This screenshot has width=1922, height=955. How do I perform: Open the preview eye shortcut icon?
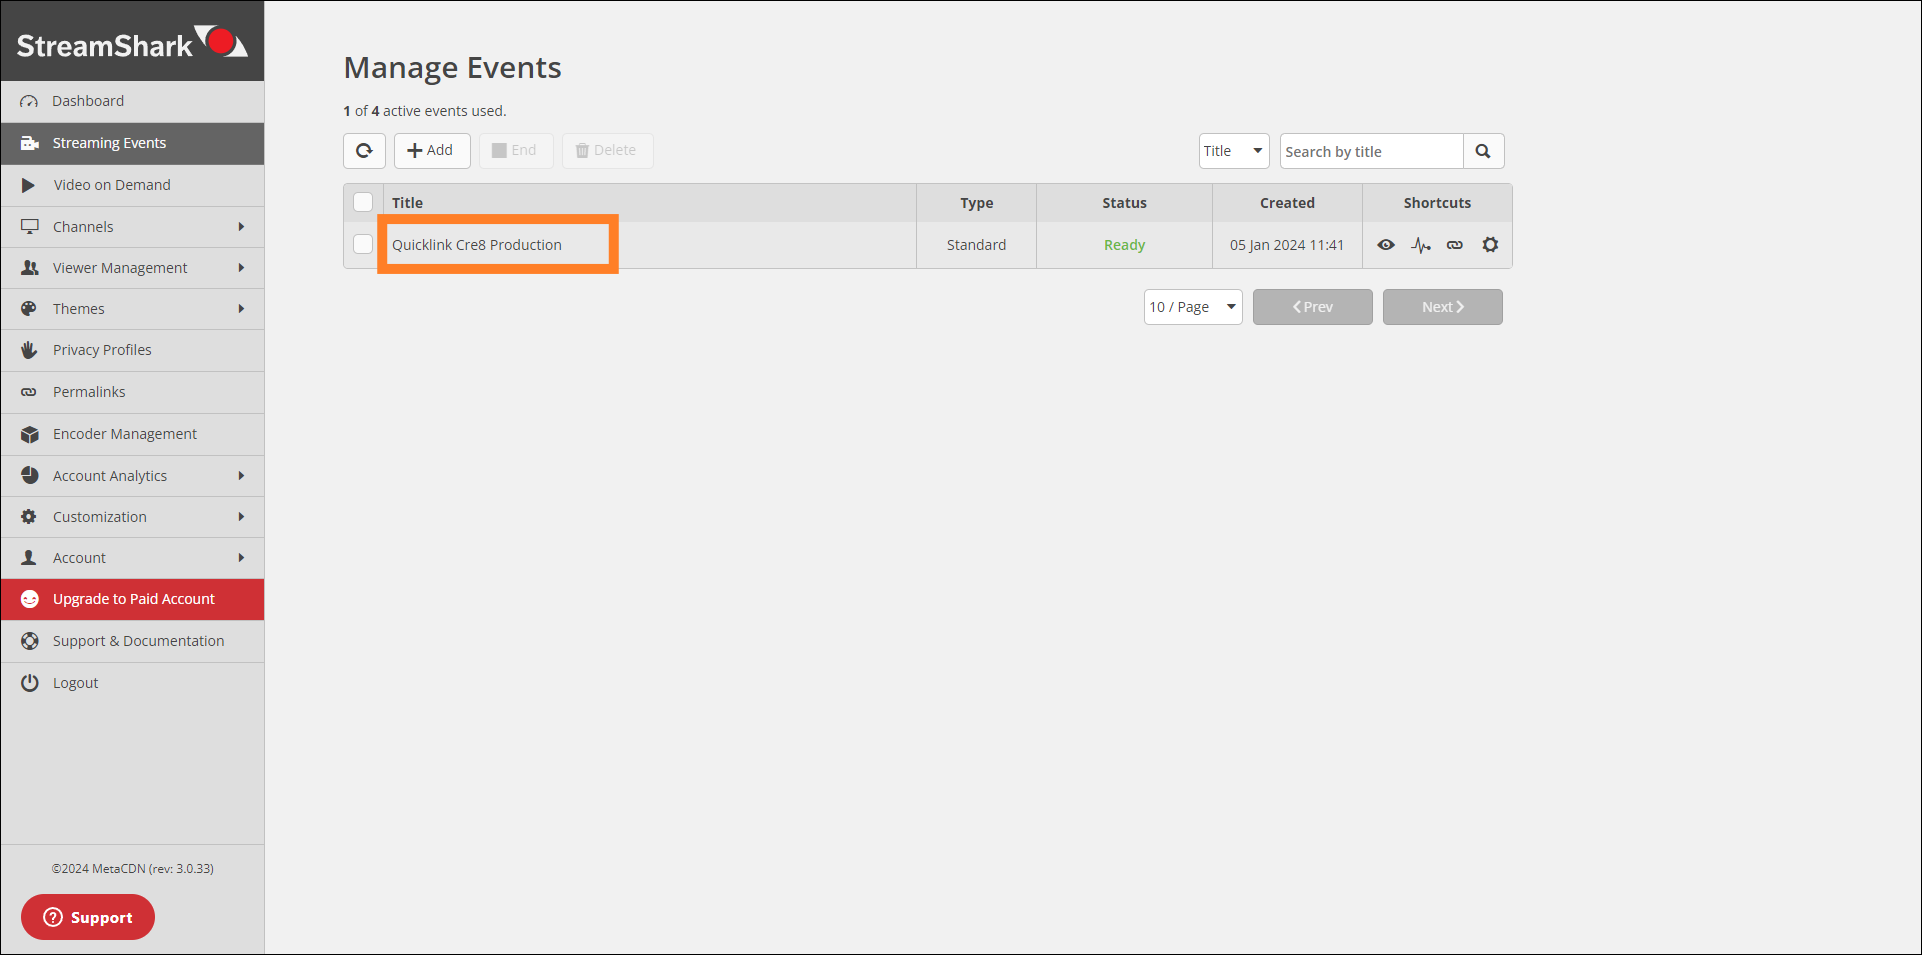[x=1386, y=245]
